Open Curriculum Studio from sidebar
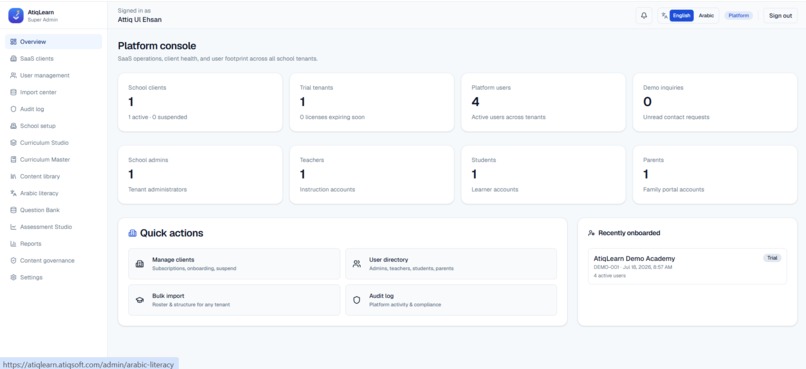Screen dimensions: 806x369 coord(53,143)
